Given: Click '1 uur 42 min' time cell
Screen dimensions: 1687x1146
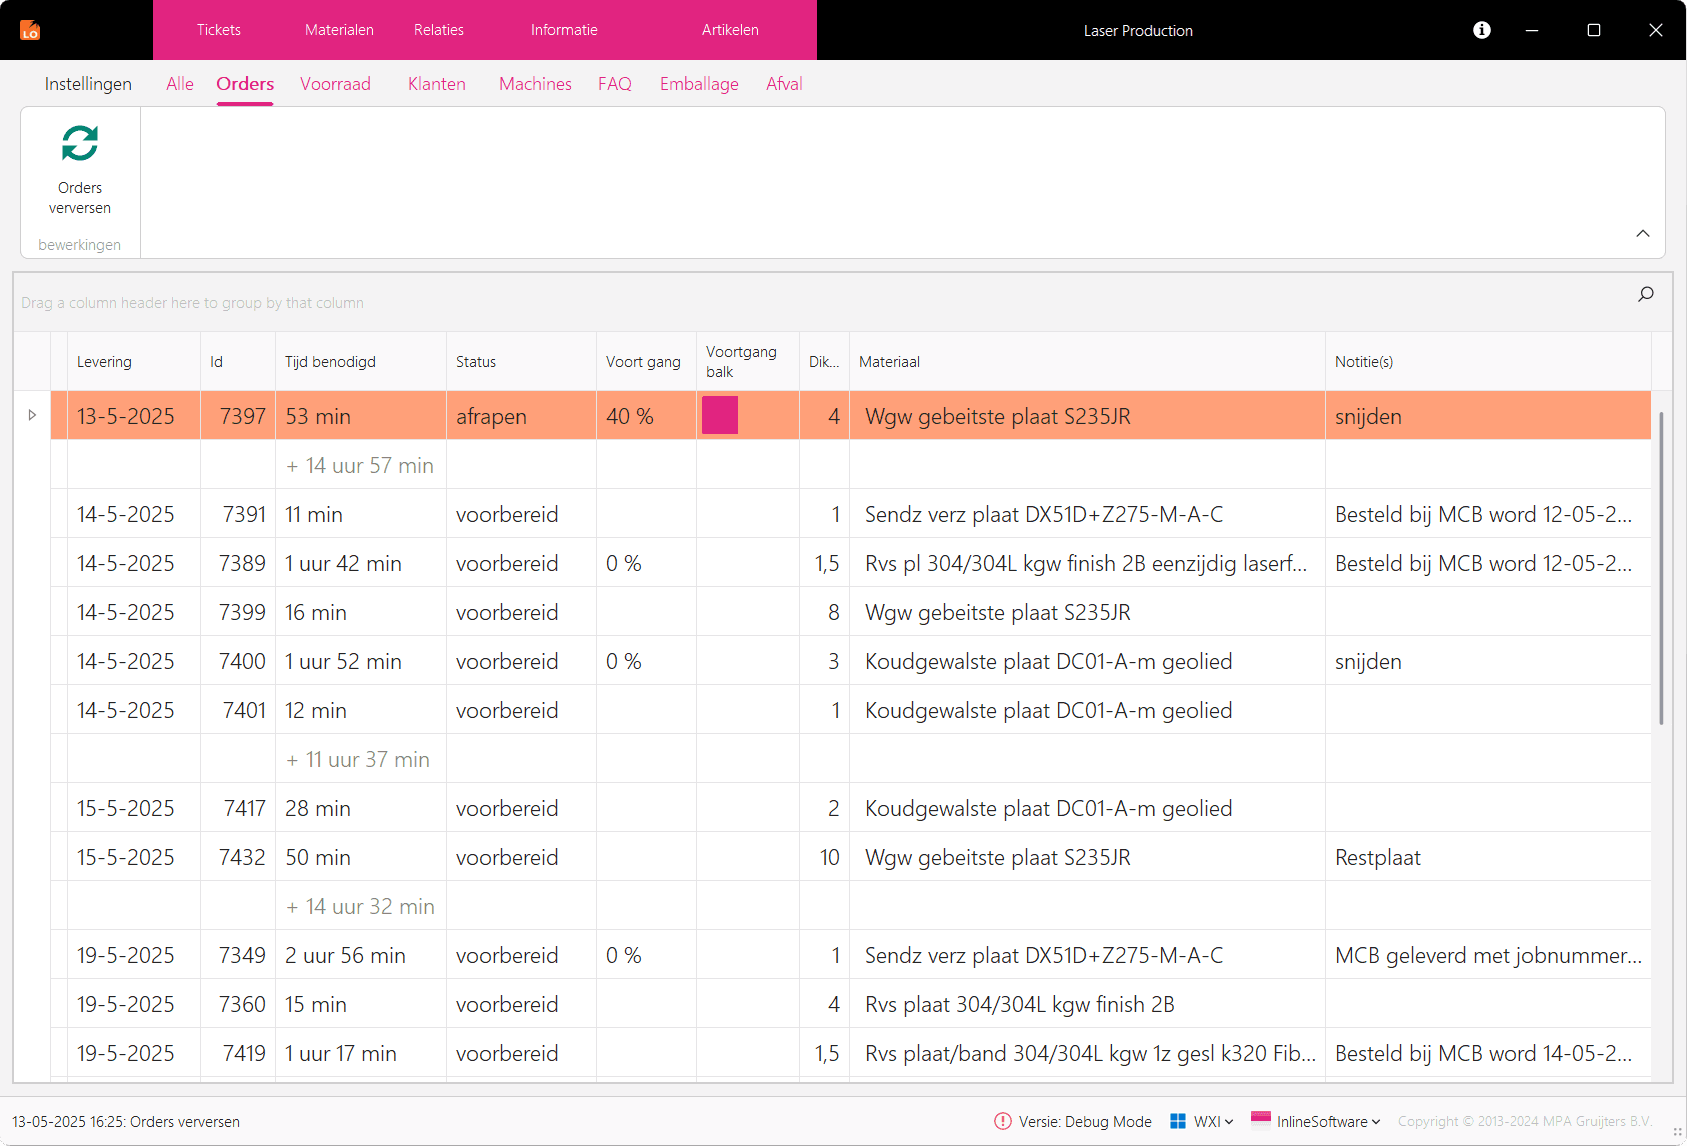Looking at the screenshot, I should click(361, 563).
